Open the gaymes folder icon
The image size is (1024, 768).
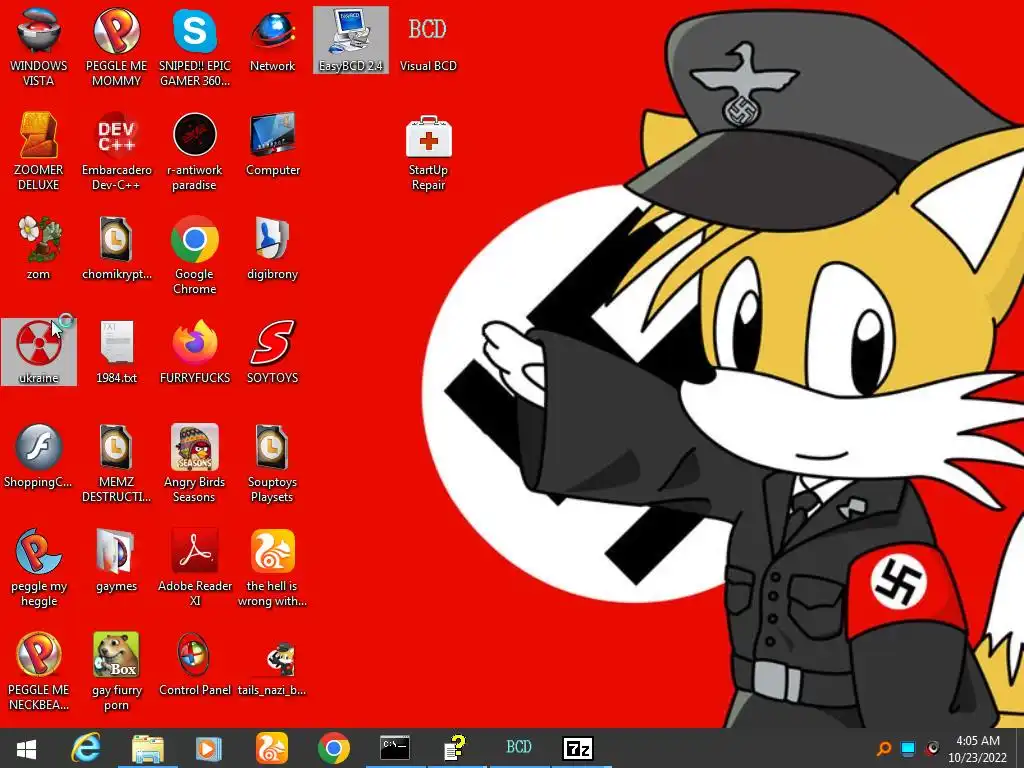(x=116, y=561)
